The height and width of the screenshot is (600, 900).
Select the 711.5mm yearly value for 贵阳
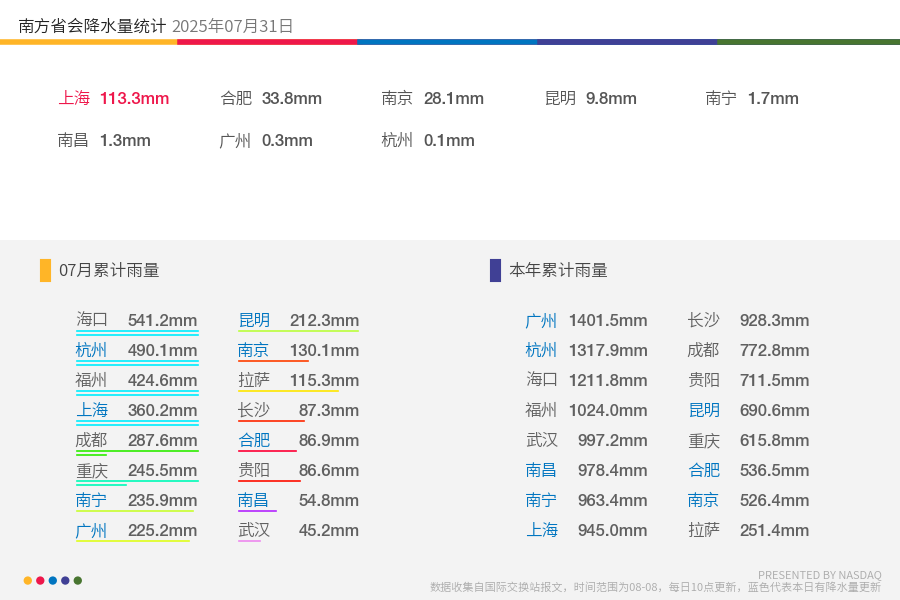pyautogui.click(x=774, y=380)
